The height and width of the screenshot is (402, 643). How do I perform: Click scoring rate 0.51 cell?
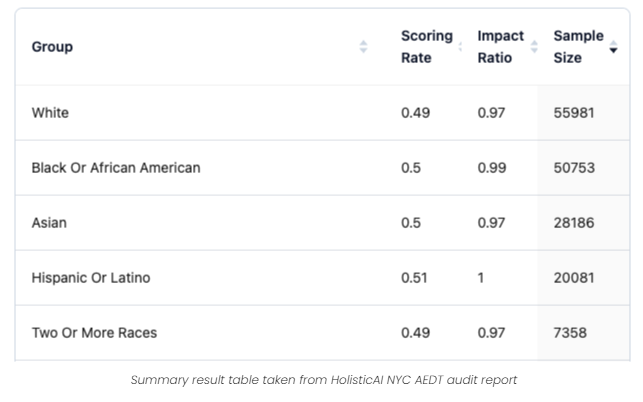414,278
